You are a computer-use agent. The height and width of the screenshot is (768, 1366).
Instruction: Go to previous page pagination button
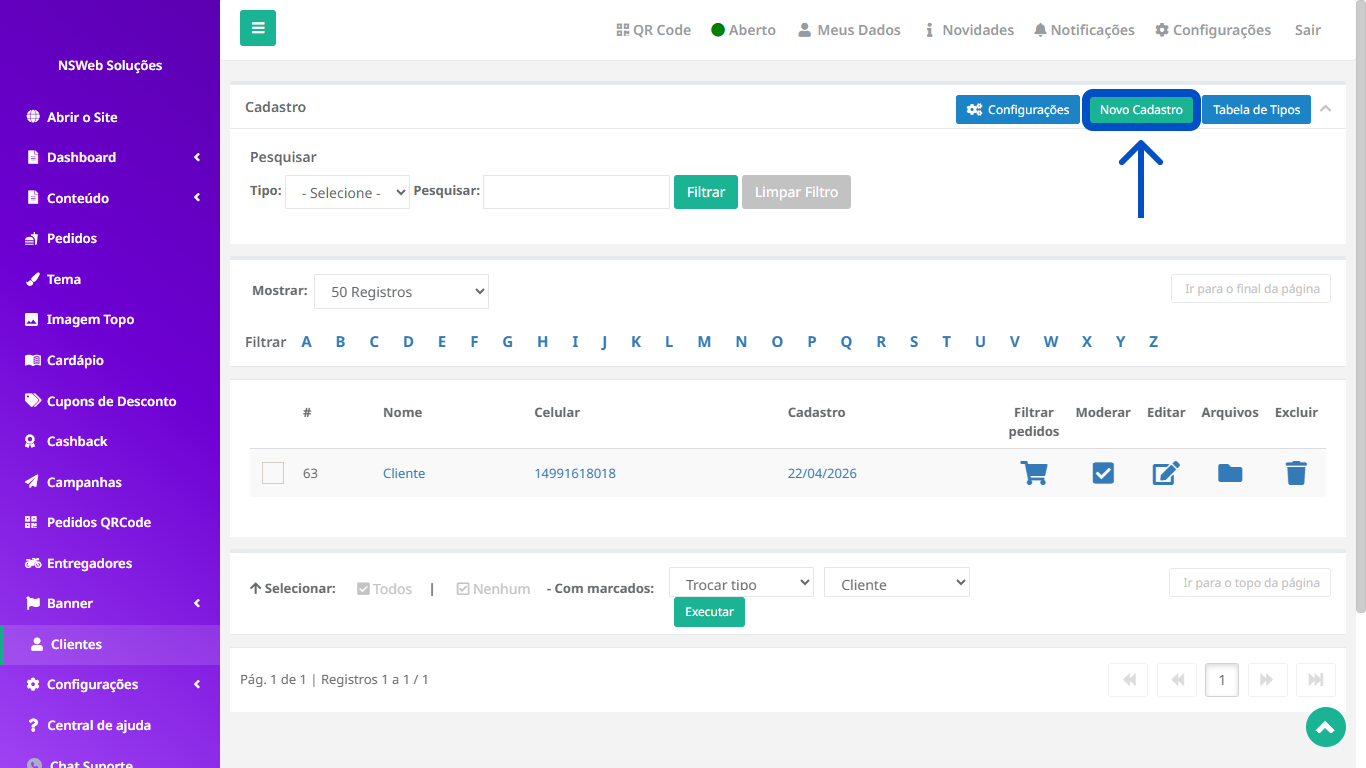click(x=1177, y=680)
